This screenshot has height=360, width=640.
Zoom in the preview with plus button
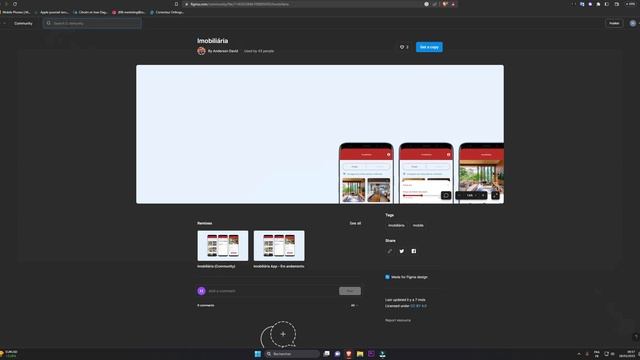click(x=483, y=196)
